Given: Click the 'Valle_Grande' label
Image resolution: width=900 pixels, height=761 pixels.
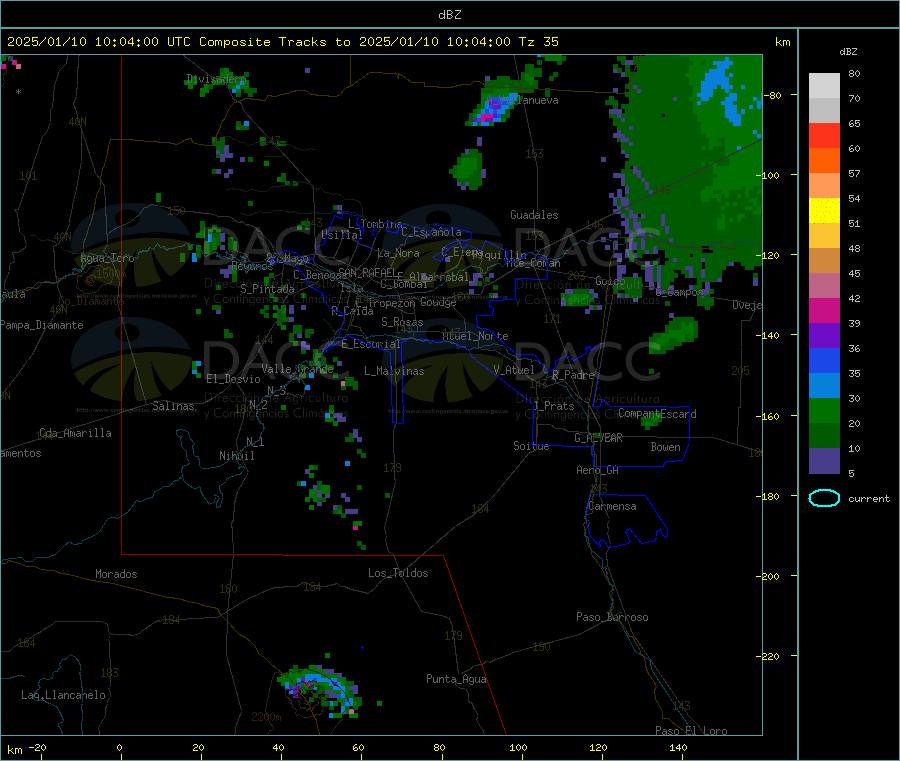Looking at the screenshot, I should click(x=297, y=369).
